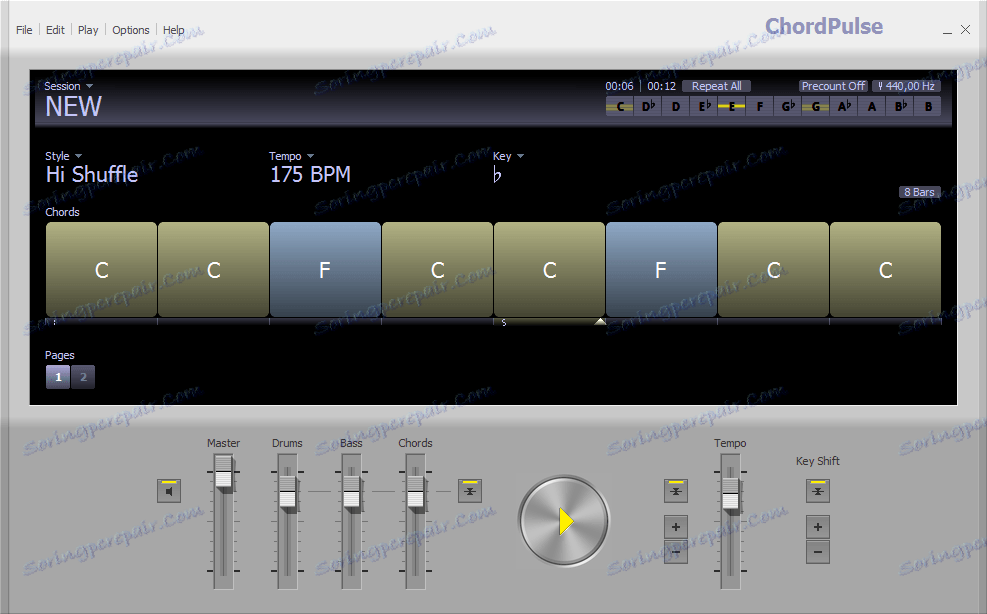Click the reset icon above the Tempo plus button
The height and width of the screenshot is (614, 987).
[x=675, y=490]
